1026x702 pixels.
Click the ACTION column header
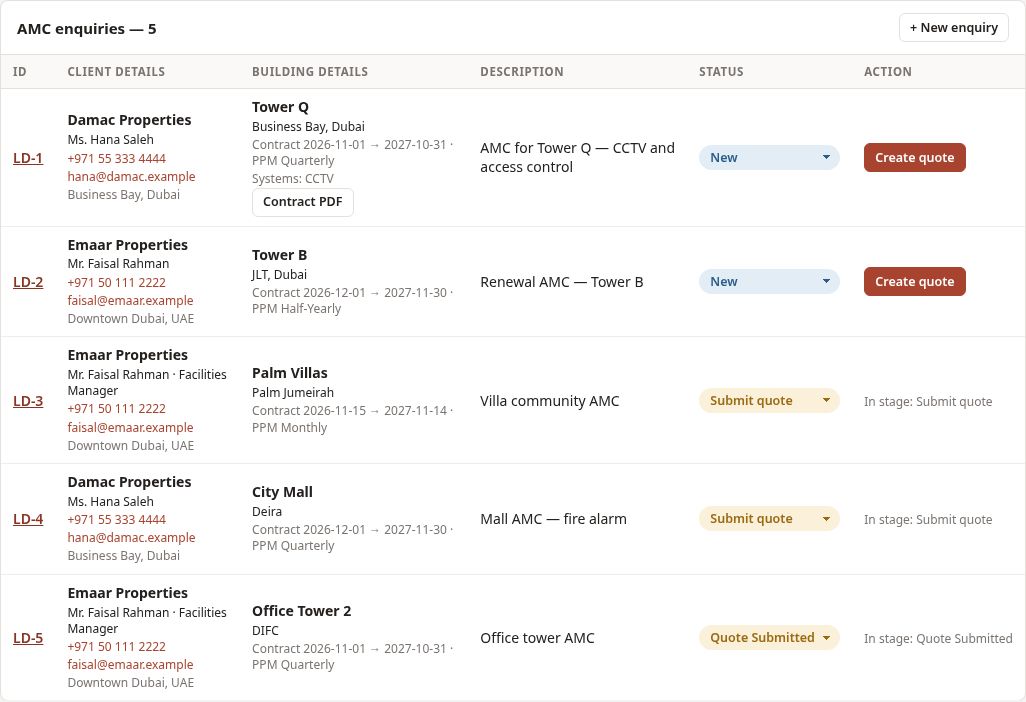[887, 72]
